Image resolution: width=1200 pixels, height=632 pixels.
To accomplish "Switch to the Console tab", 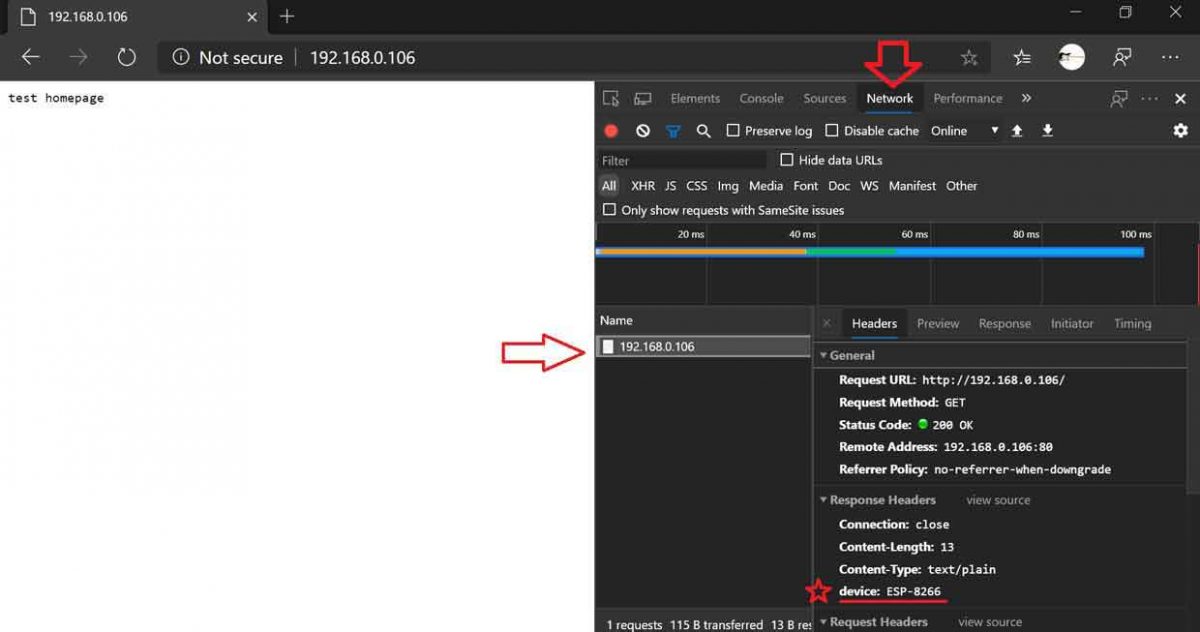I will click(761, 99).
